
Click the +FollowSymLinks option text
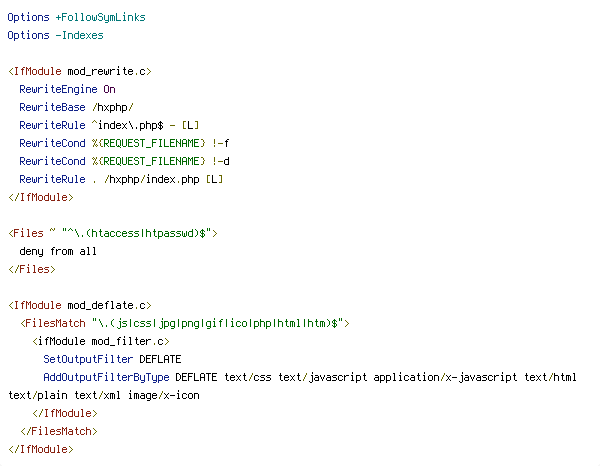101,18
